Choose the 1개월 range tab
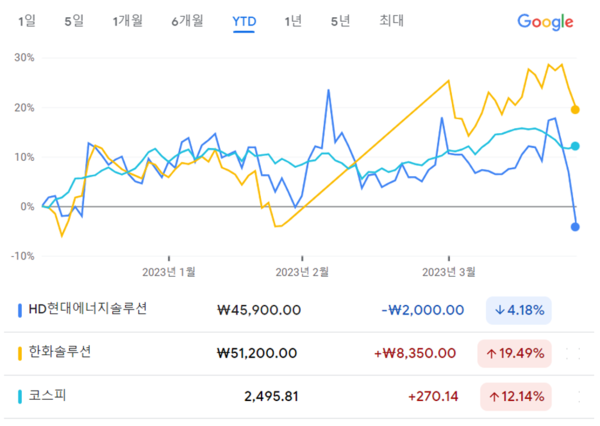 pos(128,20)
